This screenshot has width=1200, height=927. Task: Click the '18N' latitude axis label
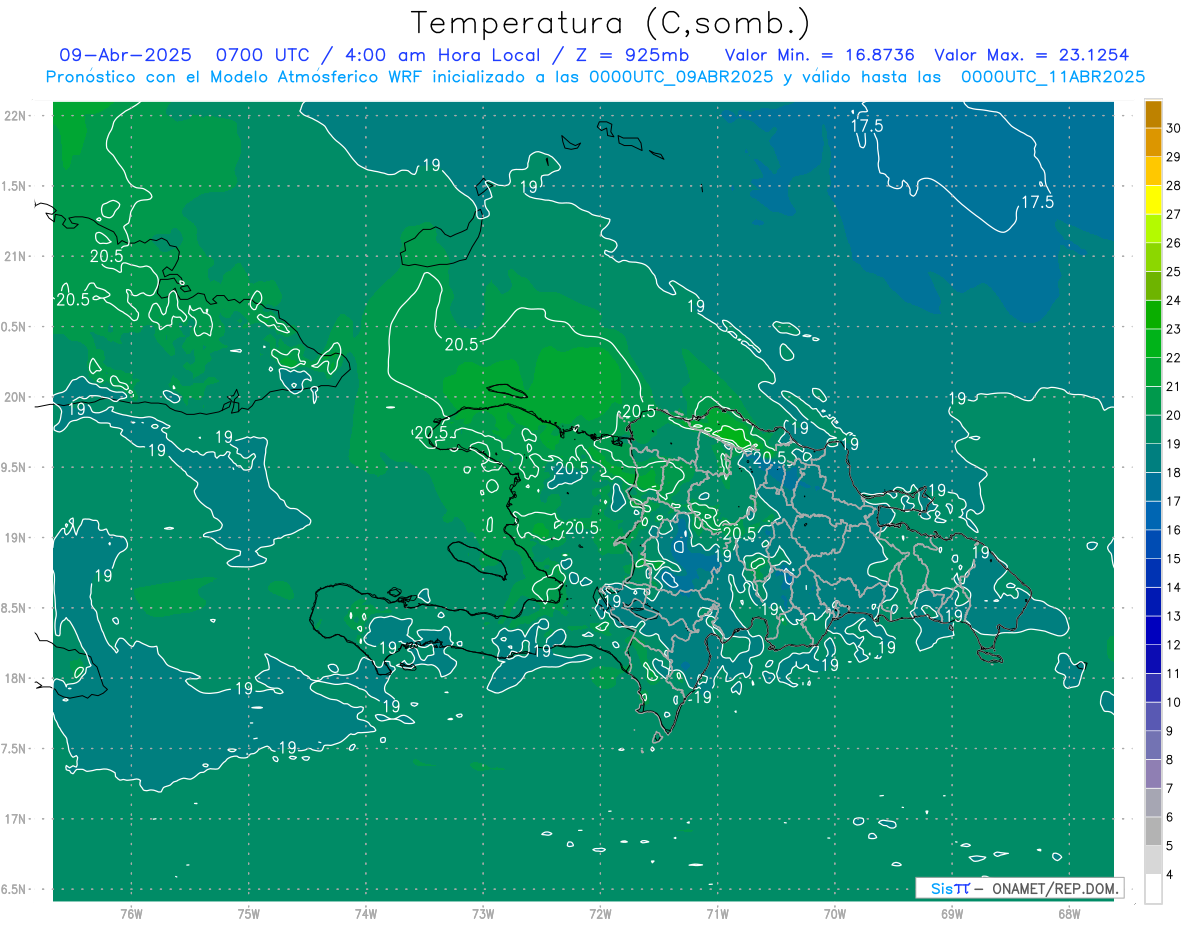tap(15, 678)
